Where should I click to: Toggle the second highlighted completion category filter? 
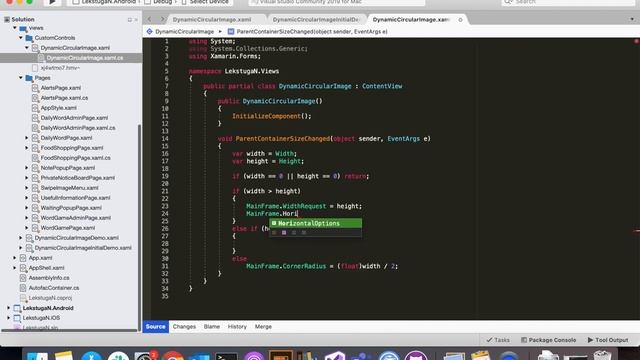[x=284, y=233]
